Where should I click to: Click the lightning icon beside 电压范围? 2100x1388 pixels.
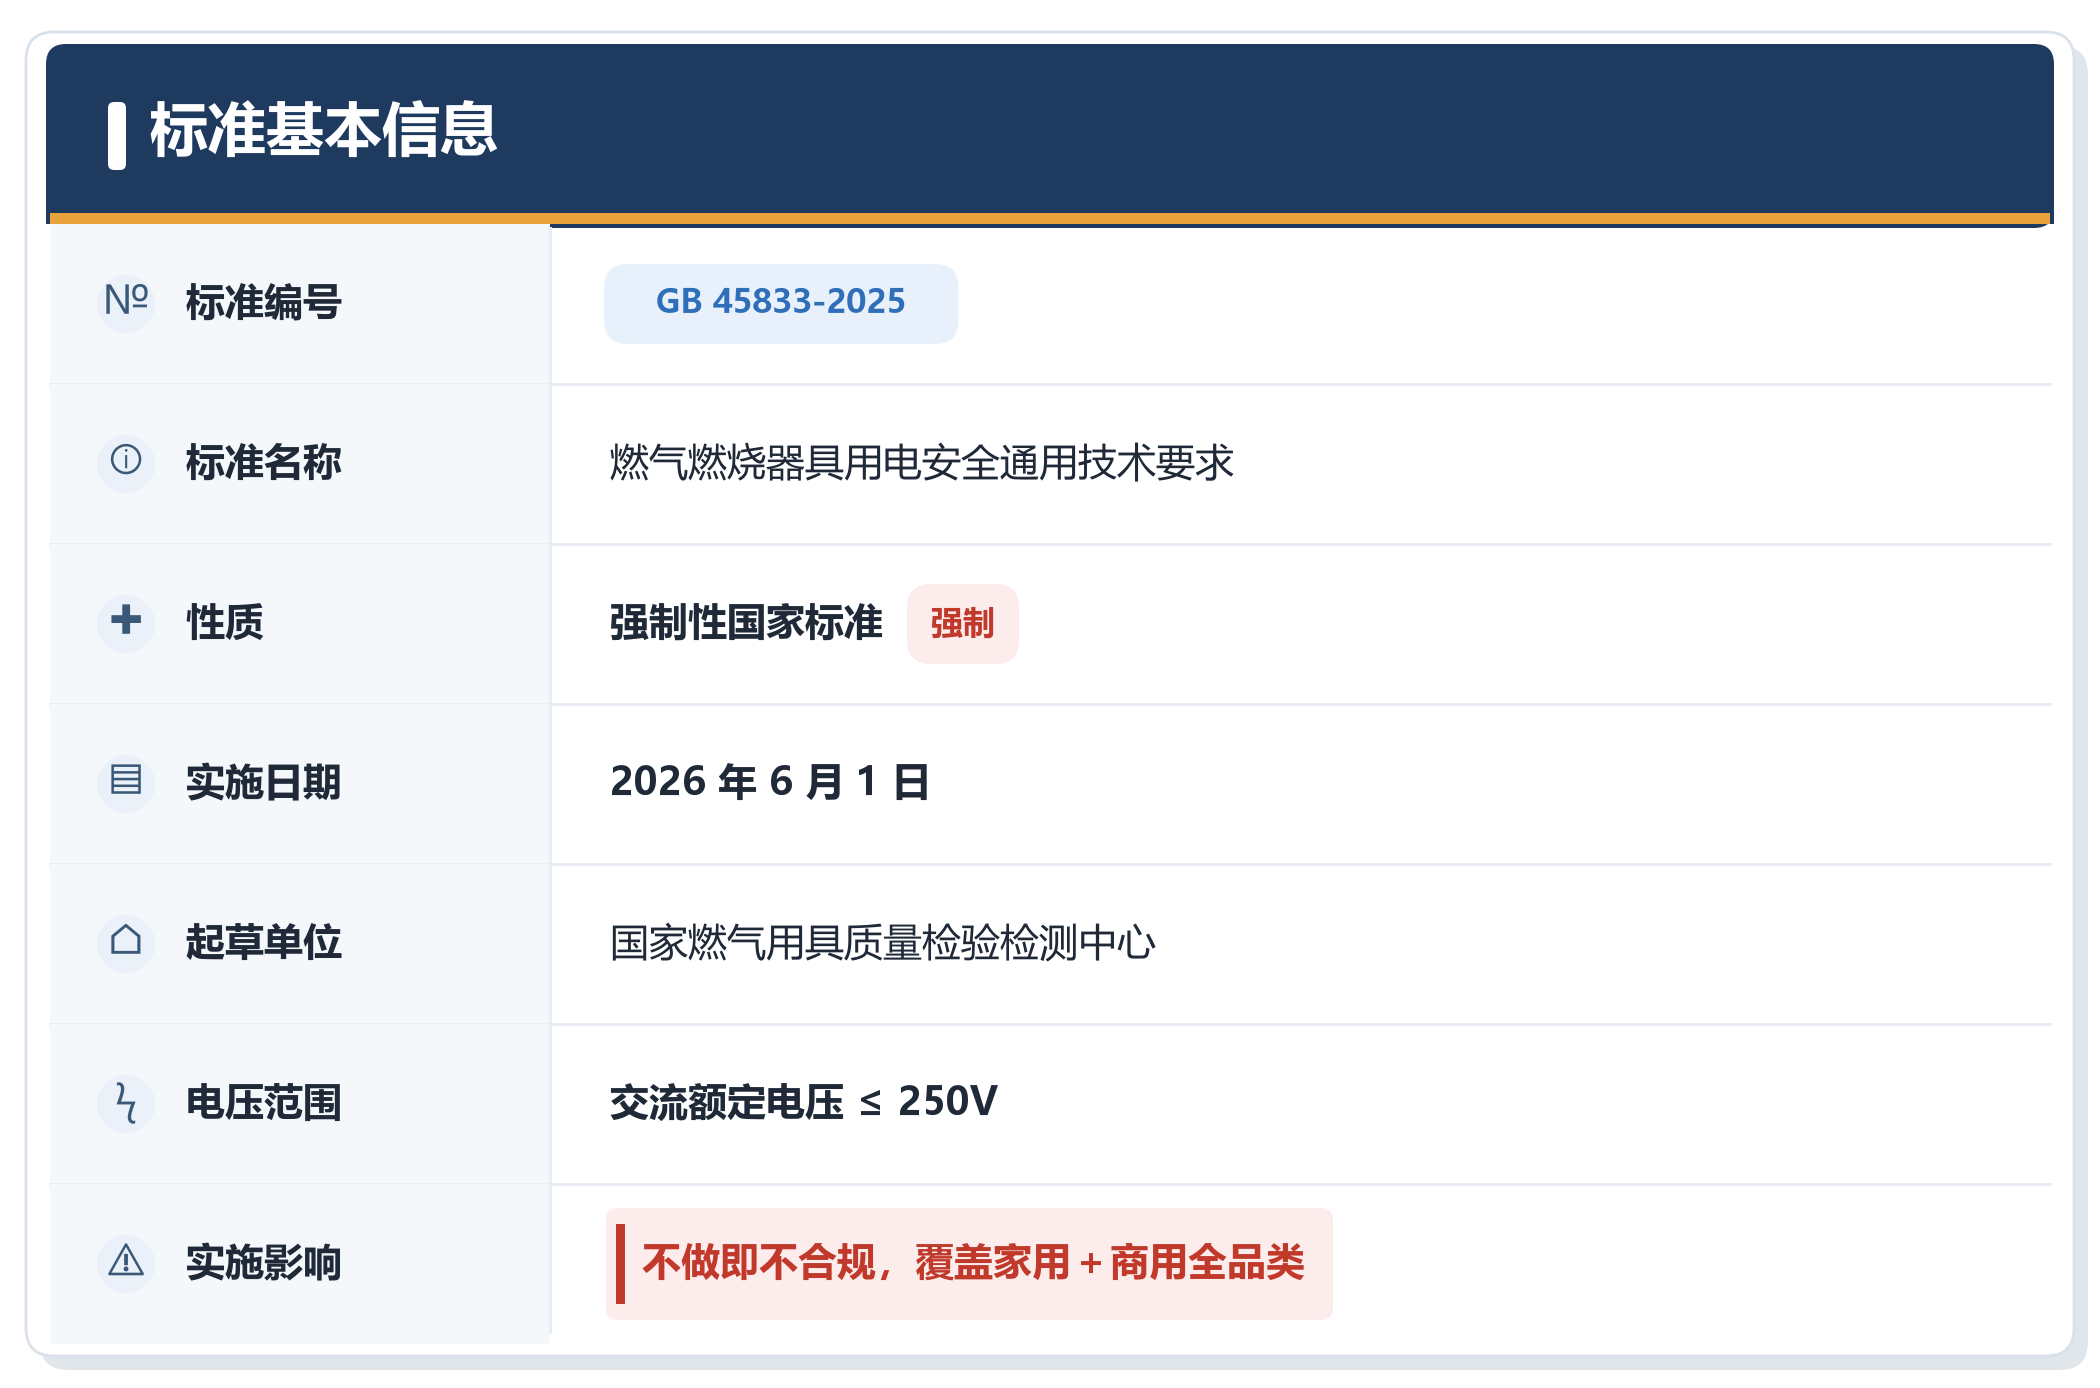pyautogui.click(x=126, y=1103)
